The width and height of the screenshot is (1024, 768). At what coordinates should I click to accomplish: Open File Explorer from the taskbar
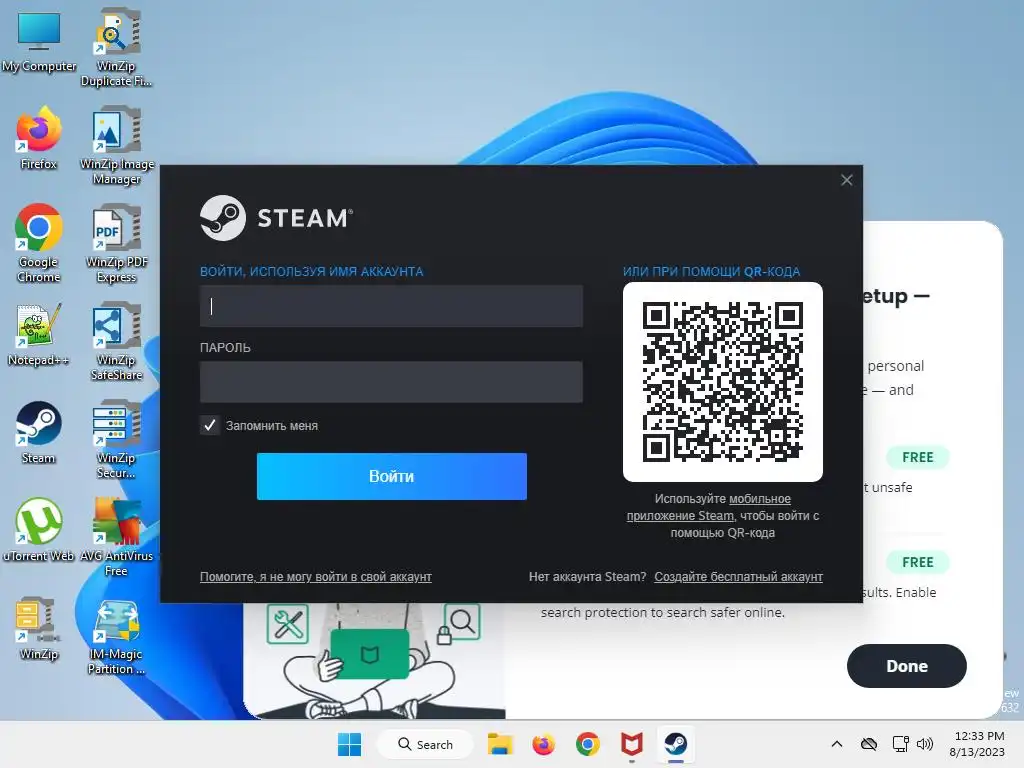[x=500, y=744]
